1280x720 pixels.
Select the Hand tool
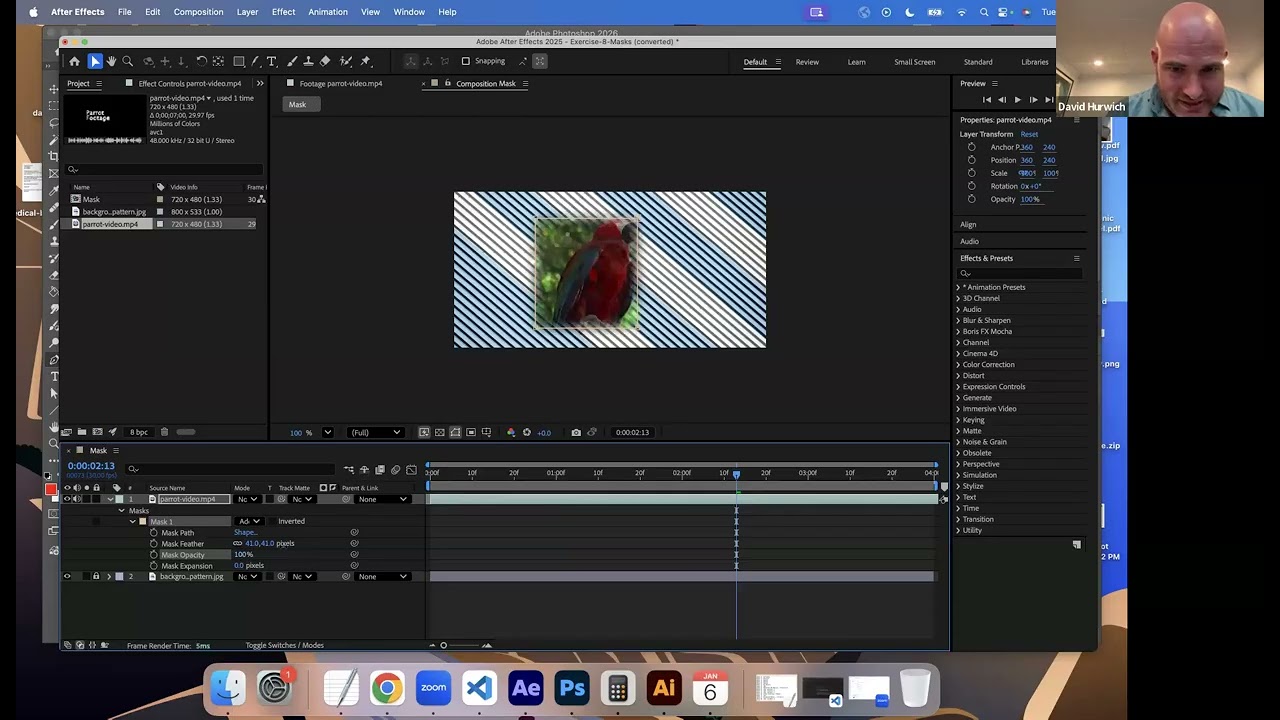[111, 61]
